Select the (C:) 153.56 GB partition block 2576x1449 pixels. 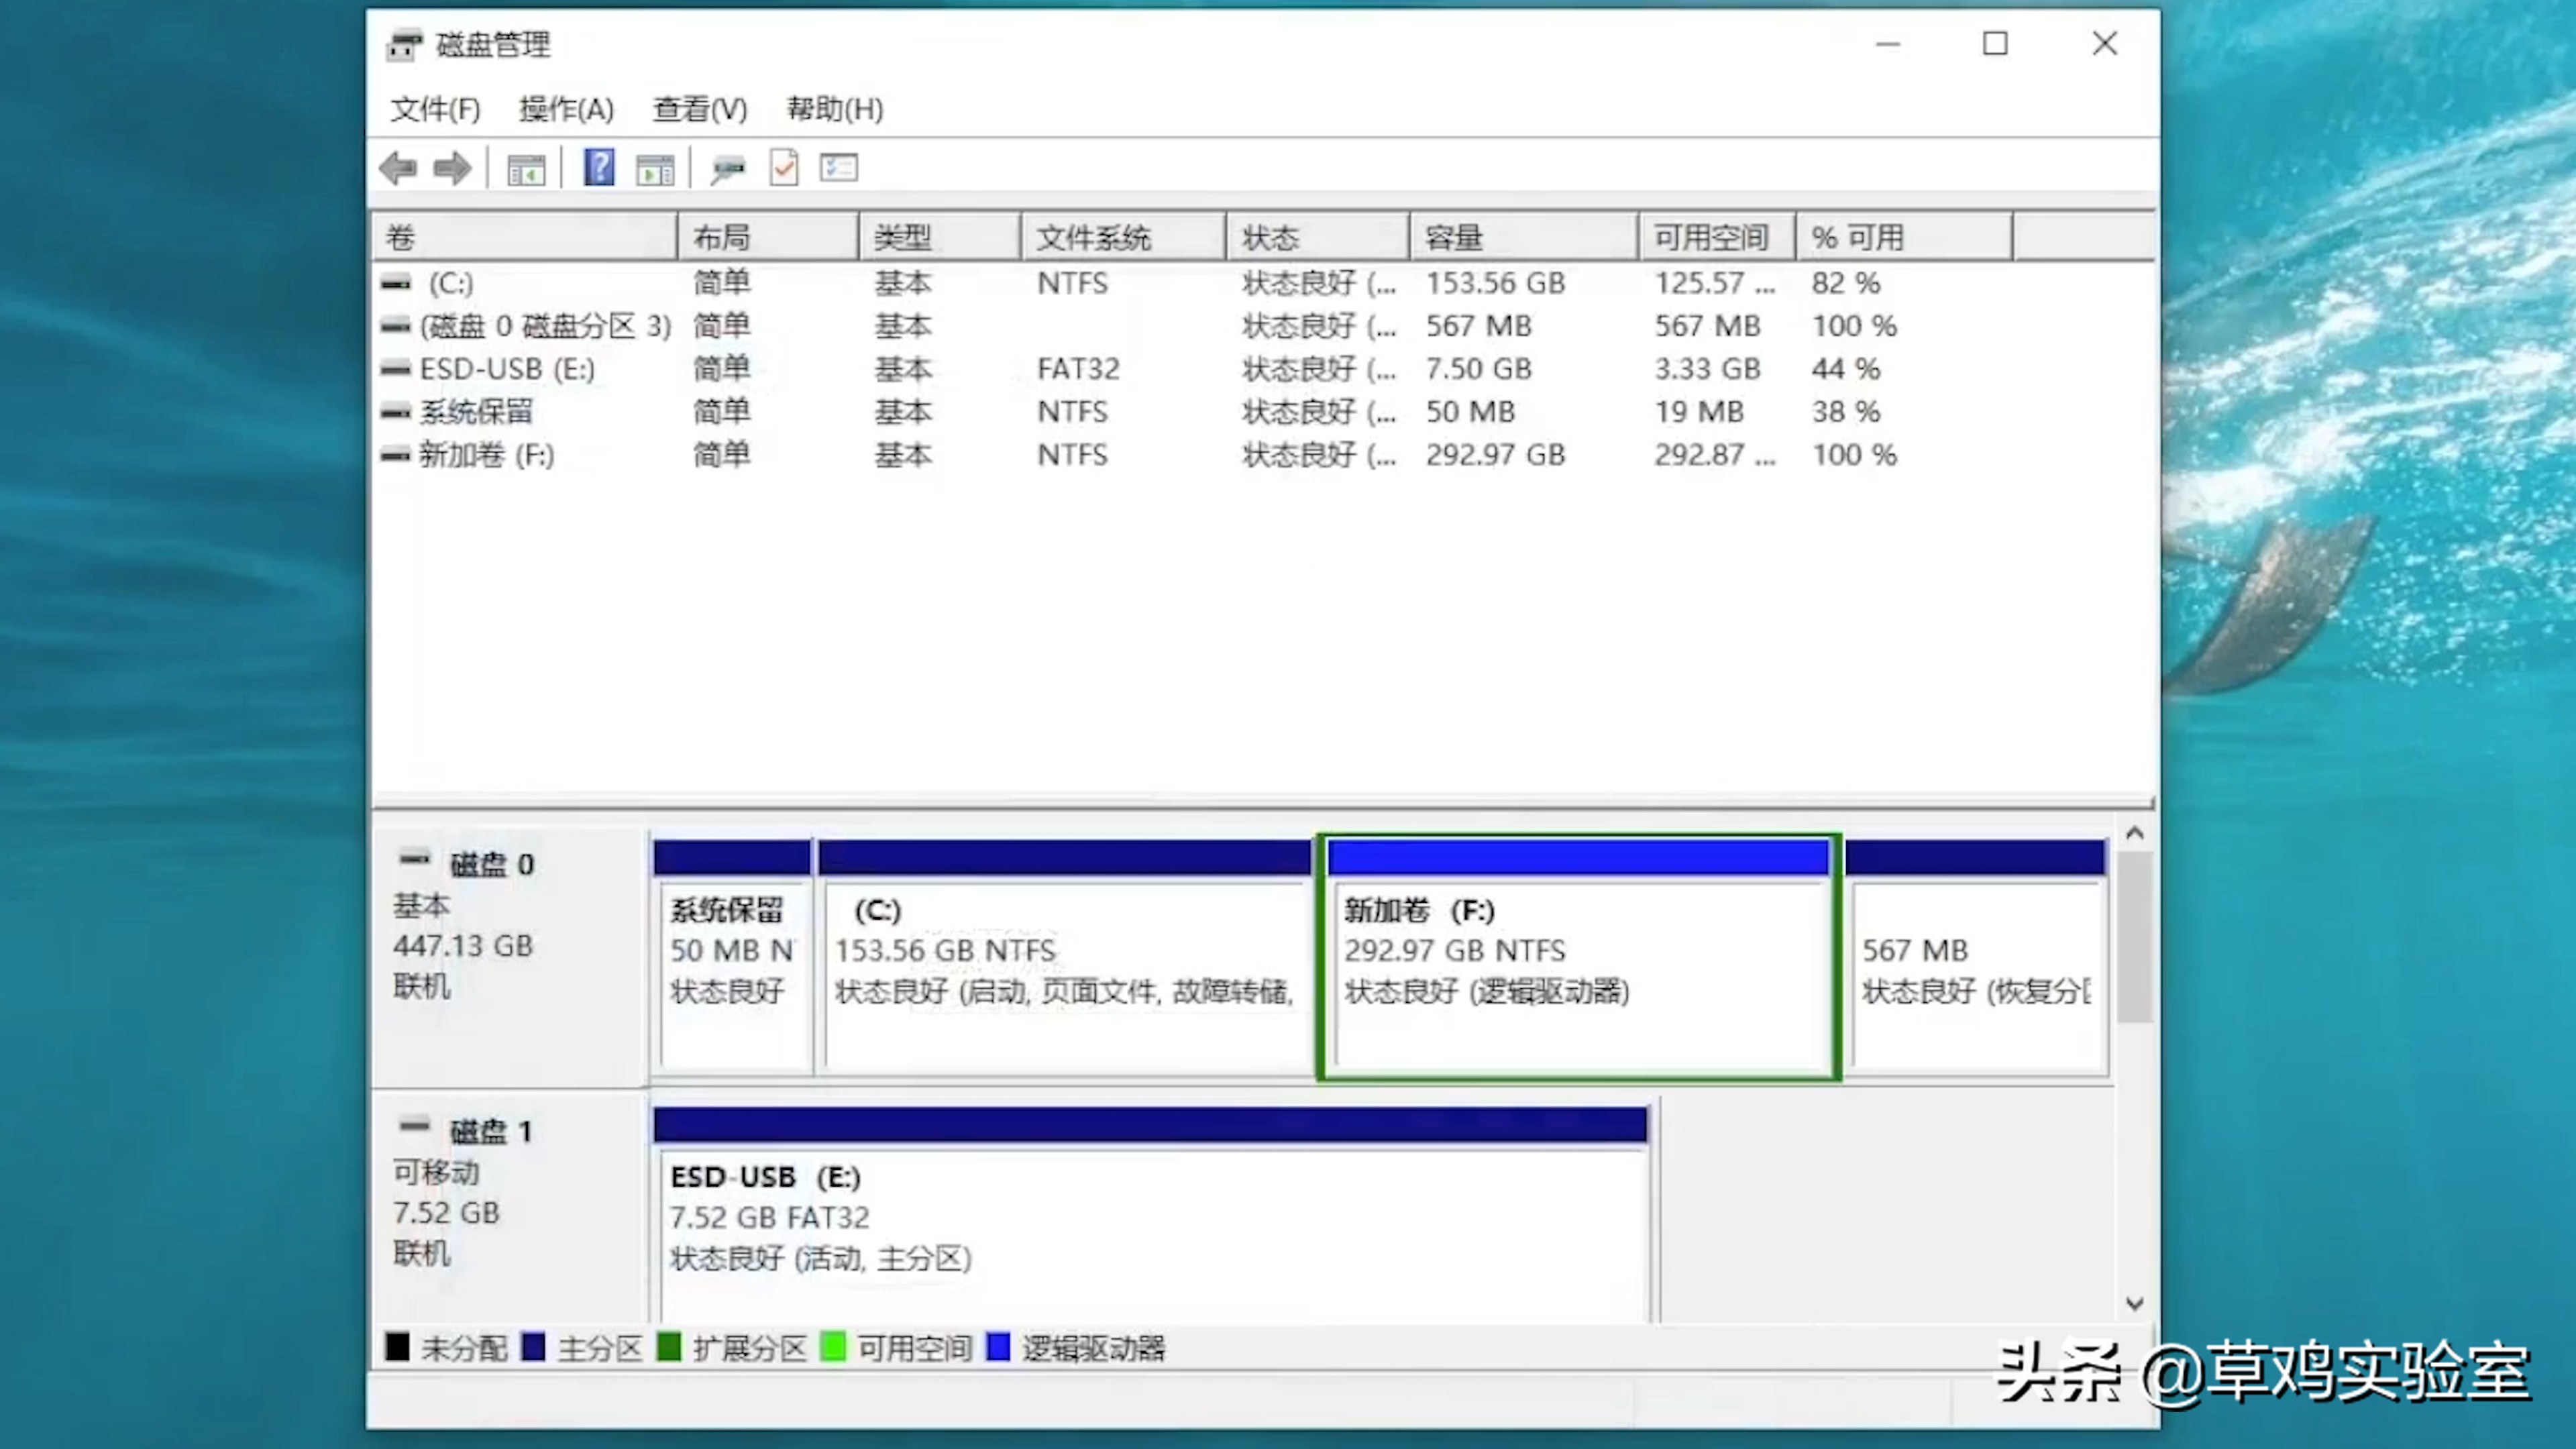(1065, 957)
